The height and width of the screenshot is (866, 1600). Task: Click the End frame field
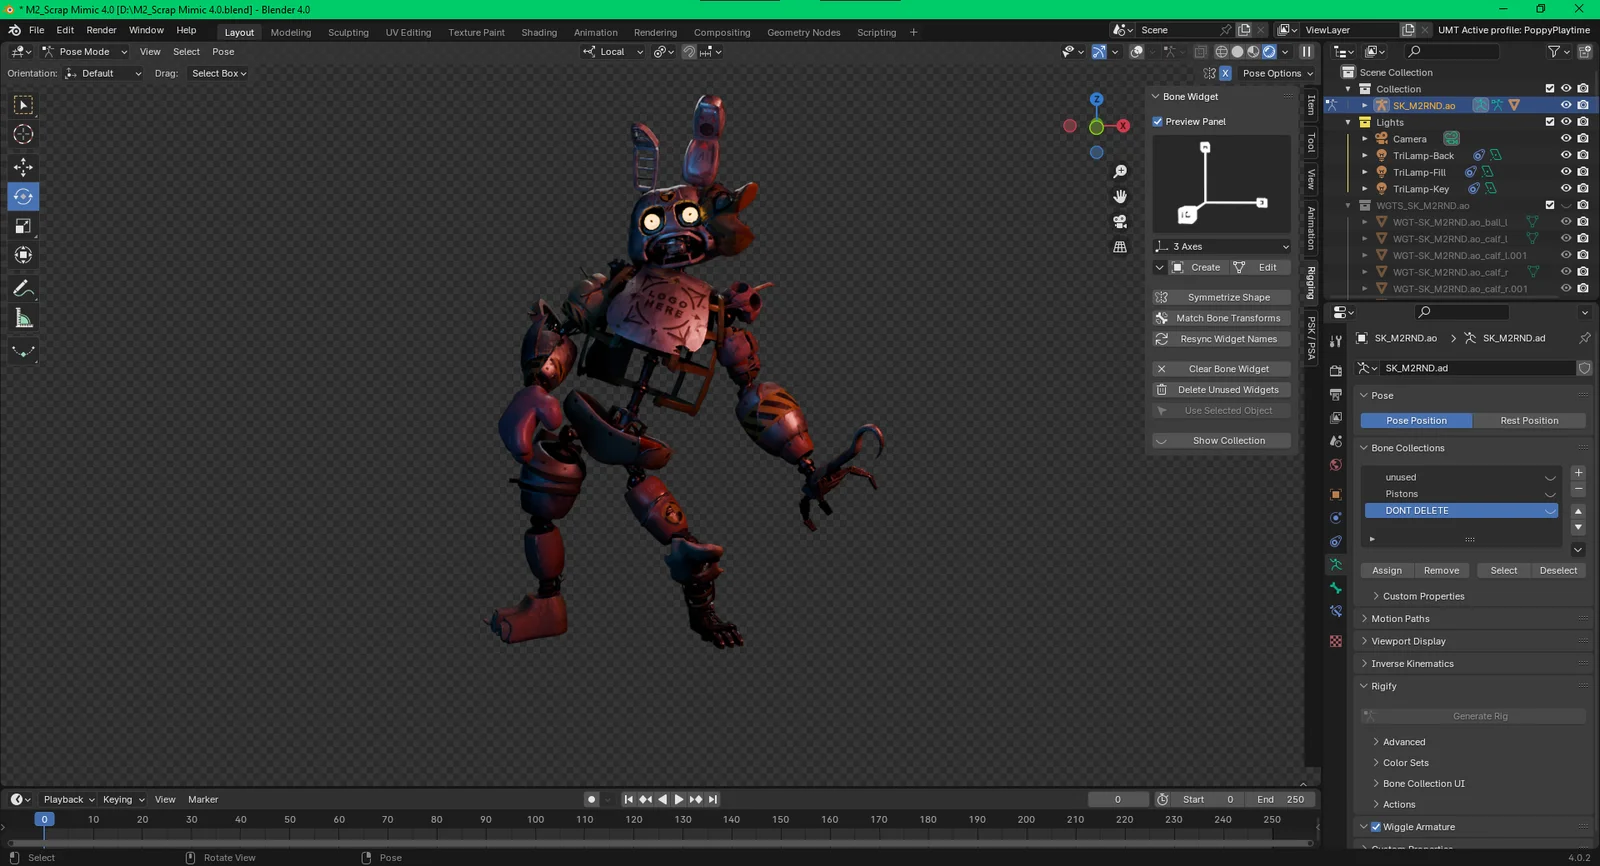coord(1280,799)
